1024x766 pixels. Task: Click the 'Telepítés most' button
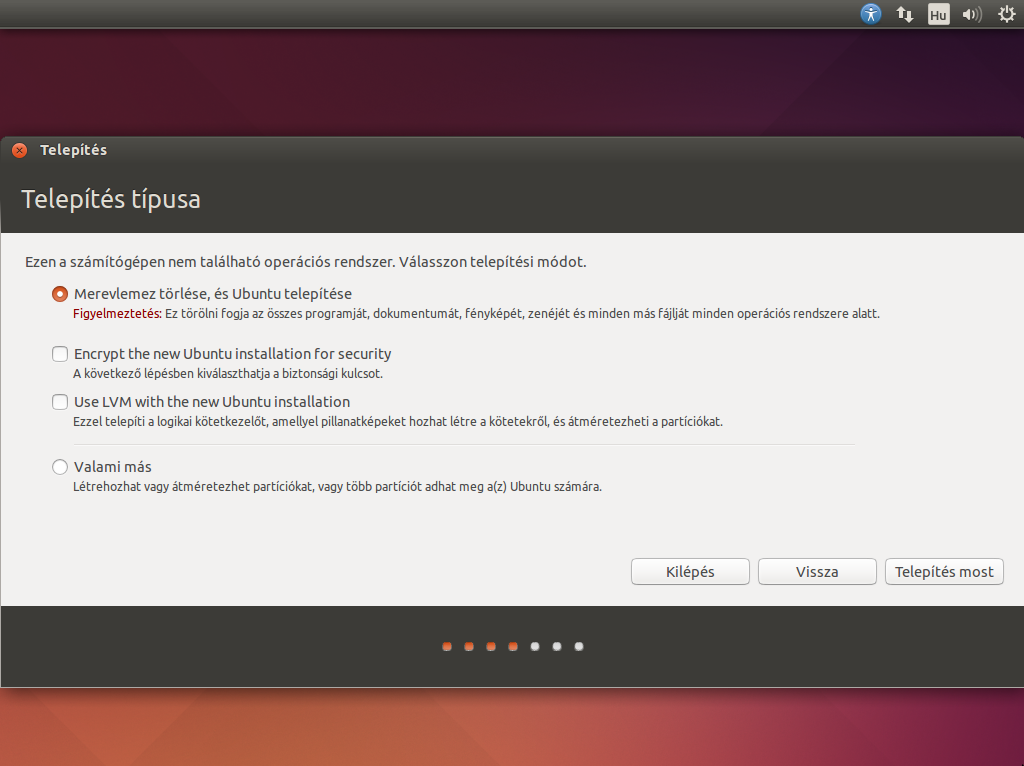tap(944, 572)
